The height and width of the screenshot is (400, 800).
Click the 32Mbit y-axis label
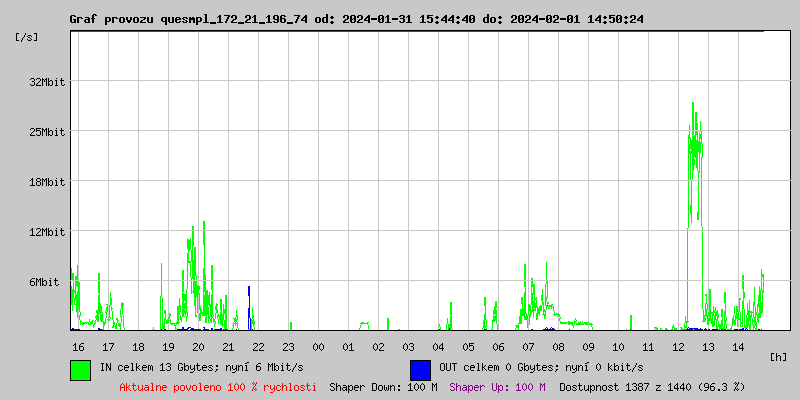pyautogui.click(x=46, y=82)
